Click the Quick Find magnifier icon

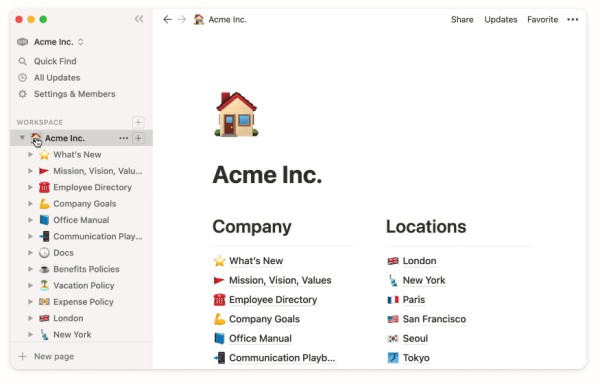23,61
